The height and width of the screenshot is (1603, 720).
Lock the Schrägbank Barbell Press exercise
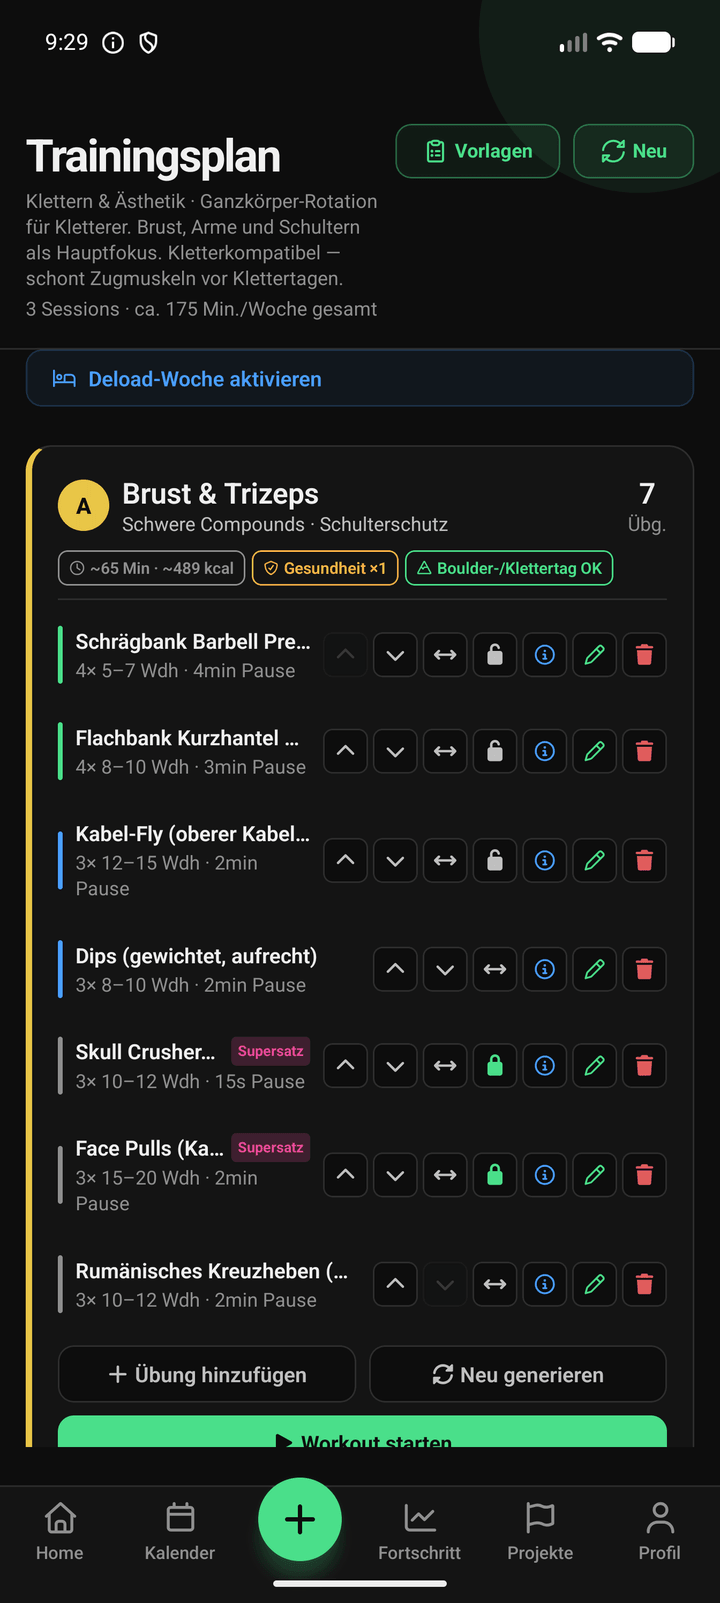click(495, 655)
